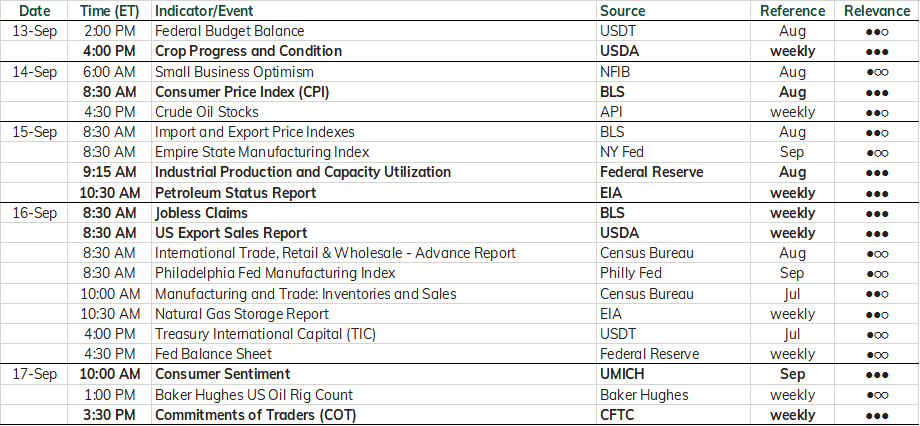Click the Relevance column header

(877, 11)
